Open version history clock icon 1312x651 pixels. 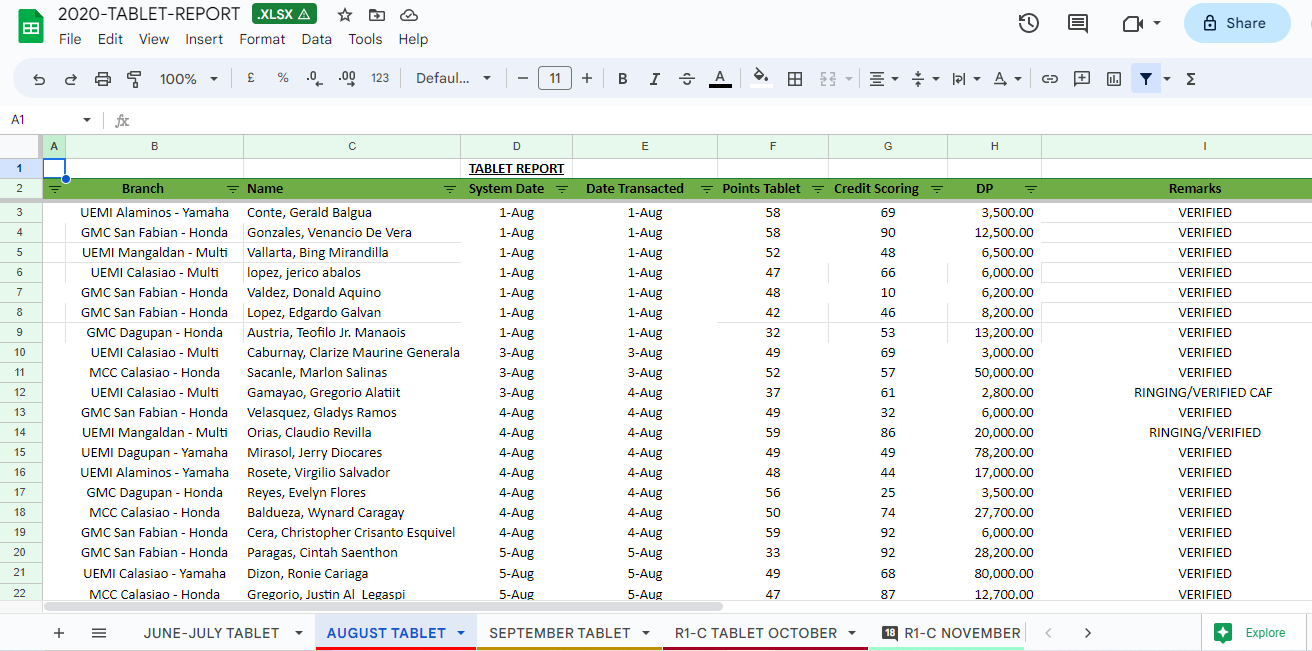(x=1028, y=23)
